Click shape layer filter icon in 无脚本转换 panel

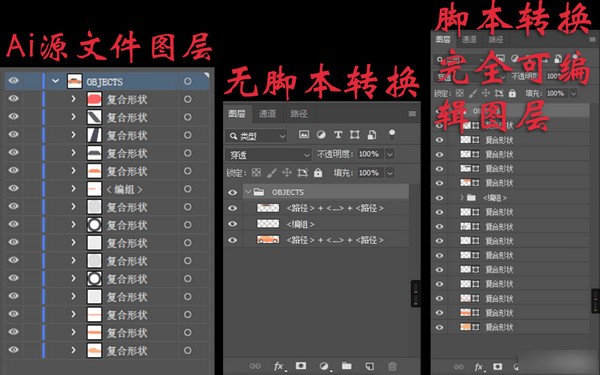[x=355, y=135]
